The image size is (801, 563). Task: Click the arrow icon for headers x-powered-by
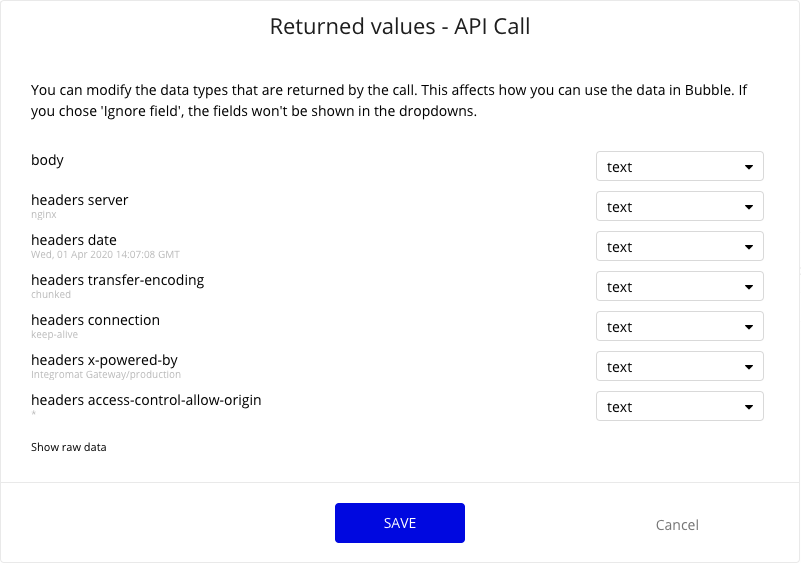click(749, 367)
